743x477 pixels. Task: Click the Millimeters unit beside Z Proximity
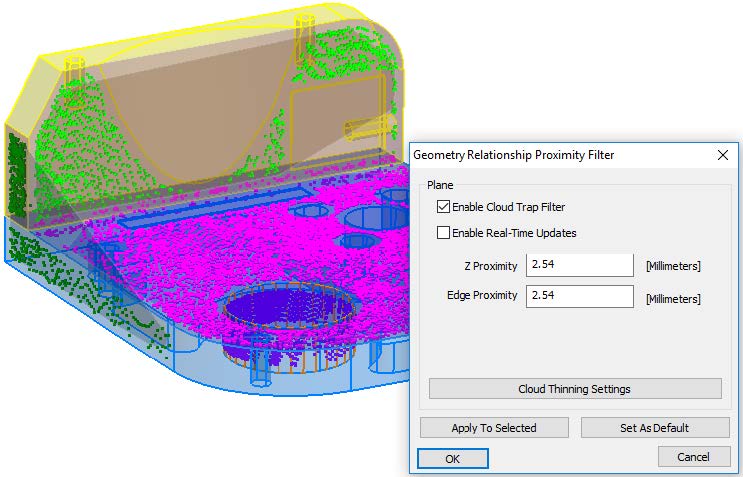[673, 266]
